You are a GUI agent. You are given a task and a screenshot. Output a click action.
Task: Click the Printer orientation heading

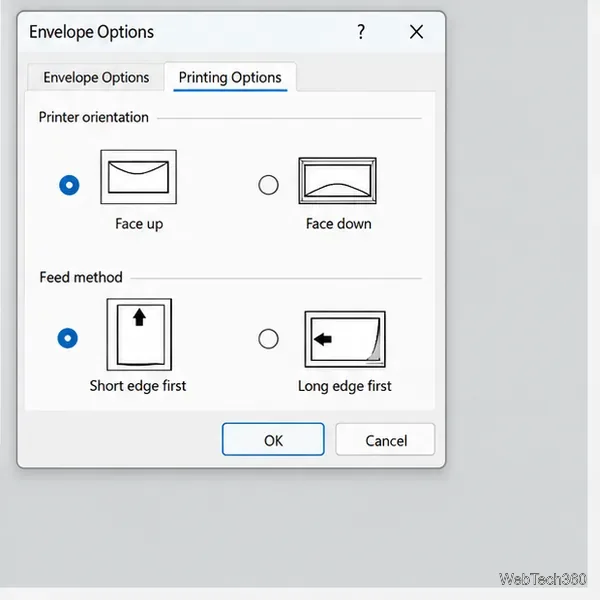(94, 117)
